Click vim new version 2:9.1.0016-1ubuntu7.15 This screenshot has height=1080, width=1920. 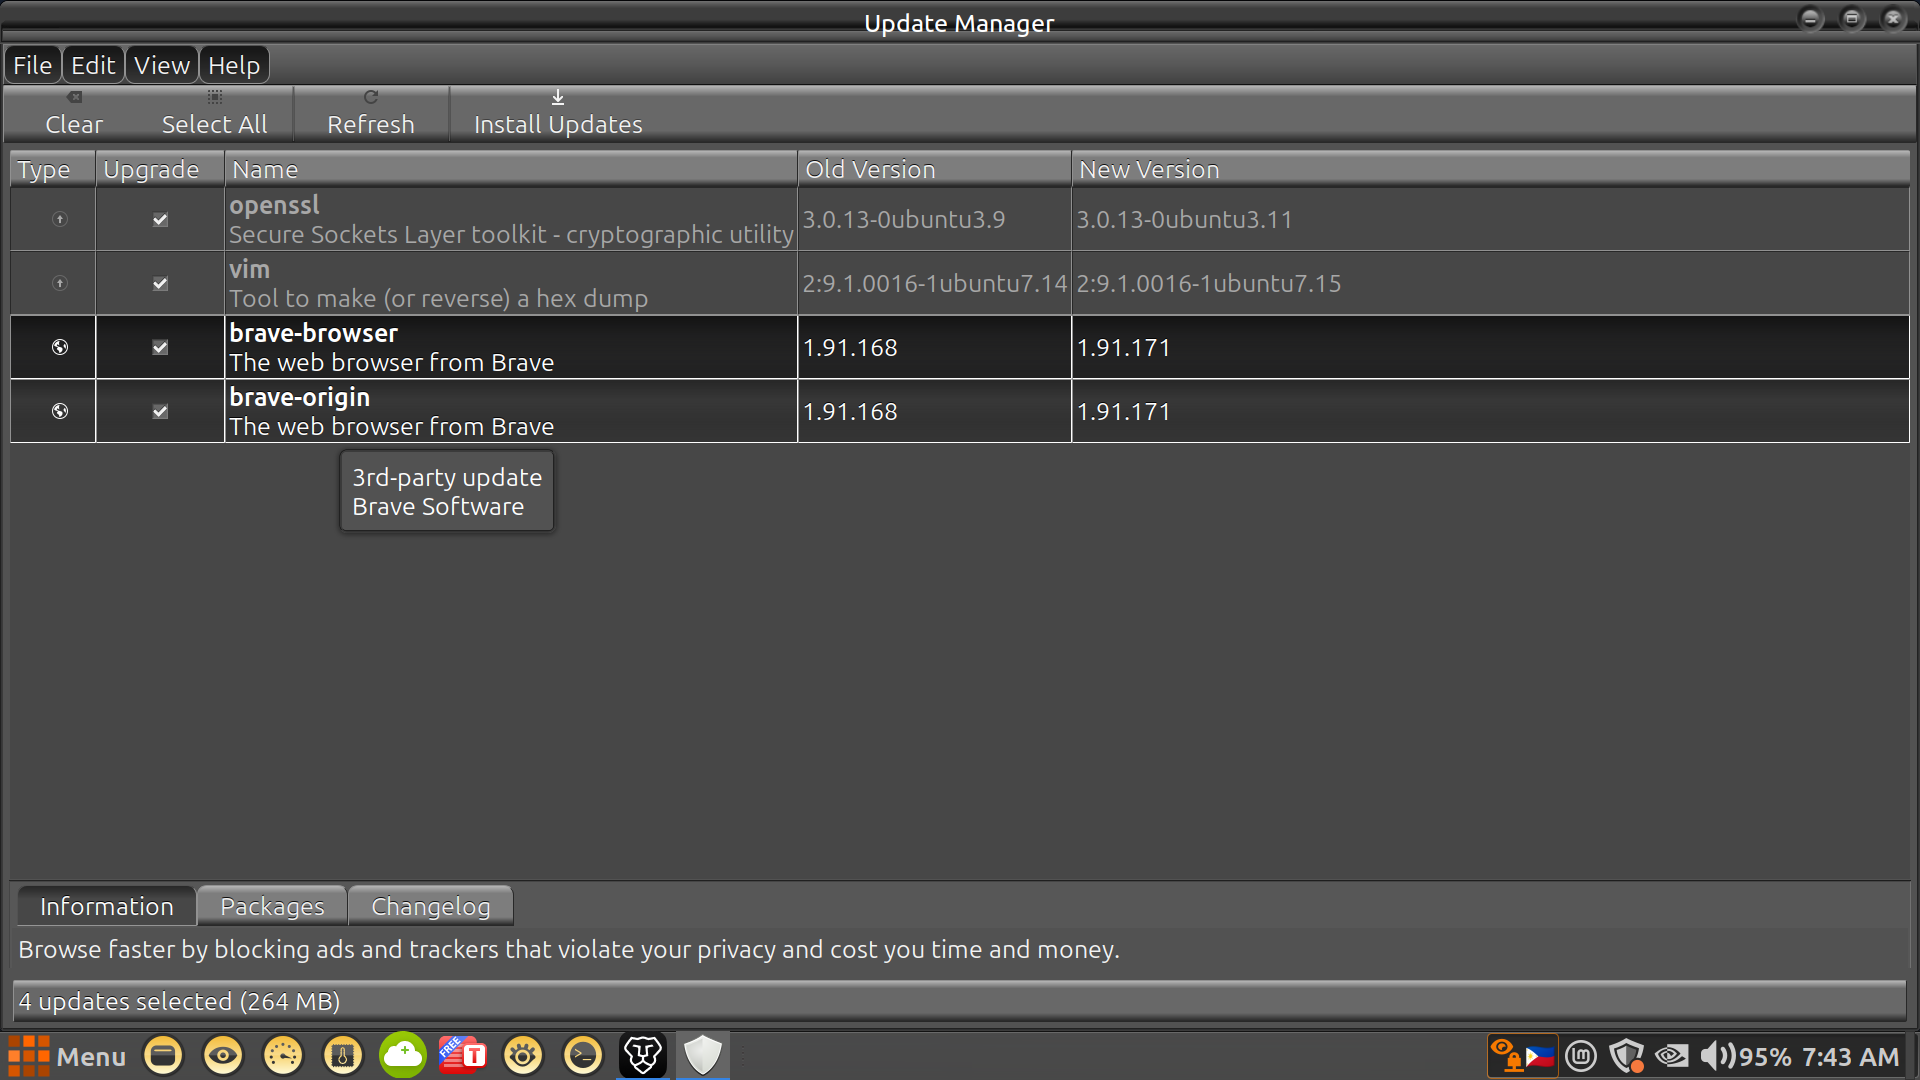(x=1208, y=283)
